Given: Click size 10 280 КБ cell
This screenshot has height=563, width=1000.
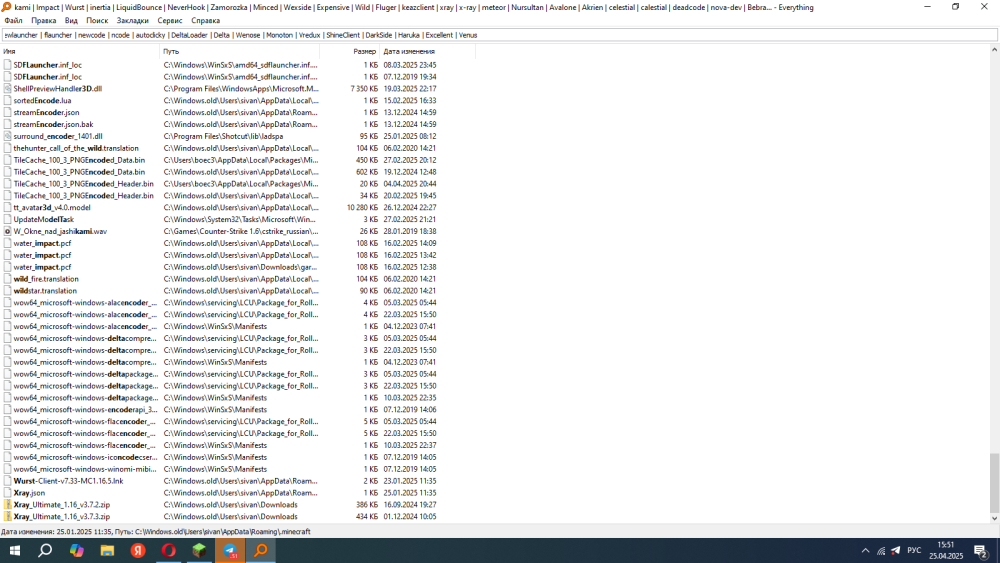Looking at the screenshot, I should pos(362,208).
